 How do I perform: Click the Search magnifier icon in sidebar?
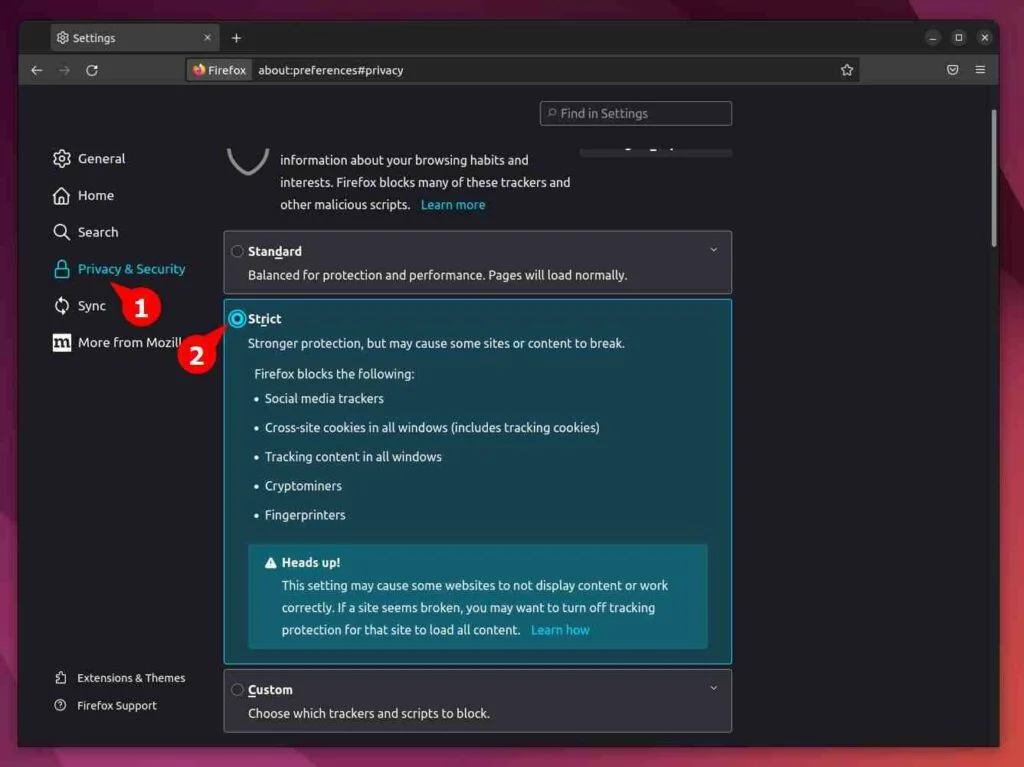pyautogui.click(x=61, y=232)
